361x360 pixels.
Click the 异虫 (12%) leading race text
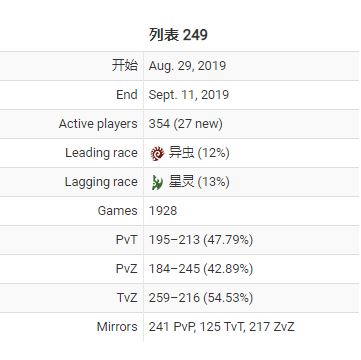point(199,153)
